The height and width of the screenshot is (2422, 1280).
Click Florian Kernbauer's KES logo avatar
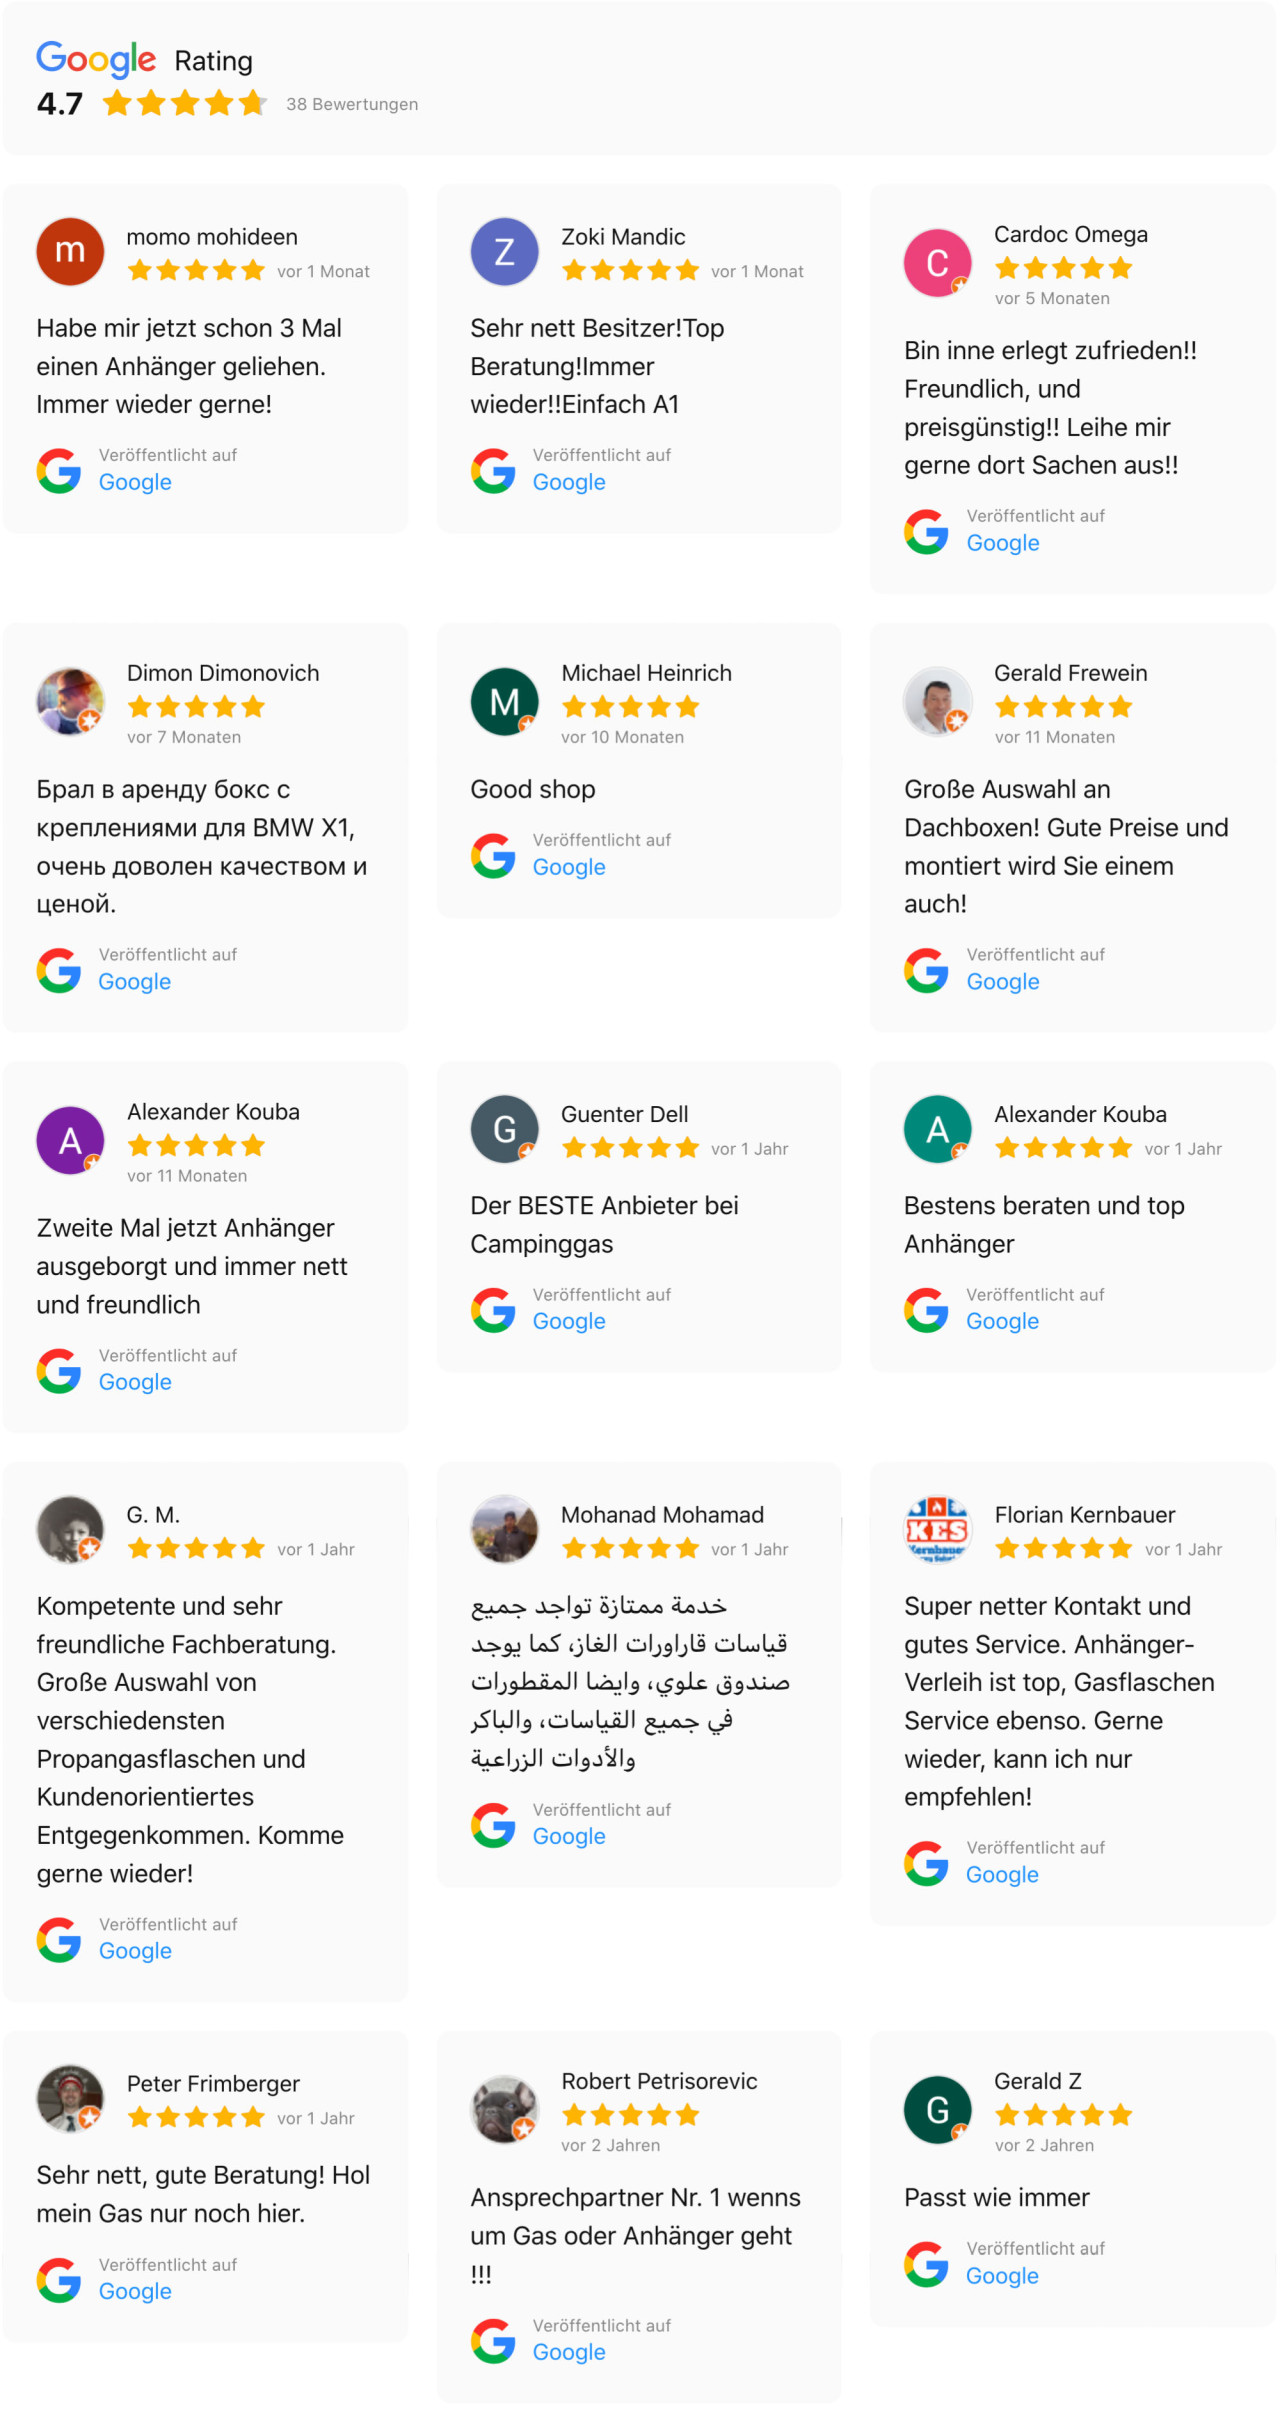(x=937, y=1529)
